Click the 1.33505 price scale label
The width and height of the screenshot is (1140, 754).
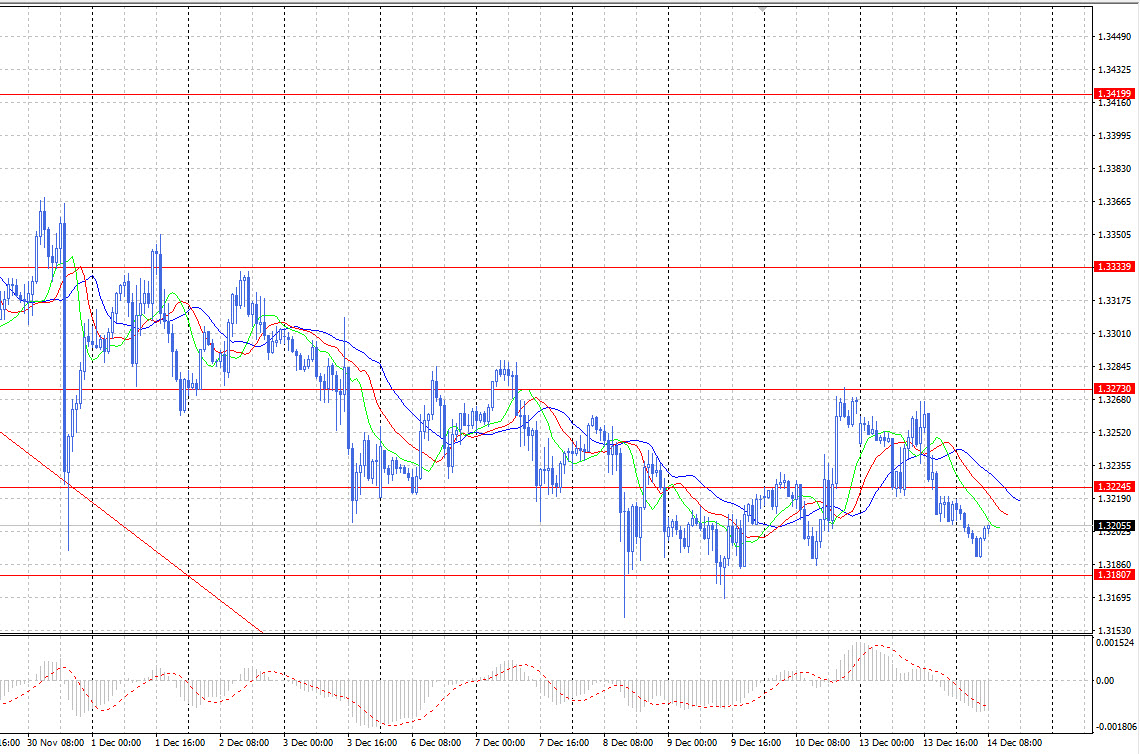click(1115, 235)
